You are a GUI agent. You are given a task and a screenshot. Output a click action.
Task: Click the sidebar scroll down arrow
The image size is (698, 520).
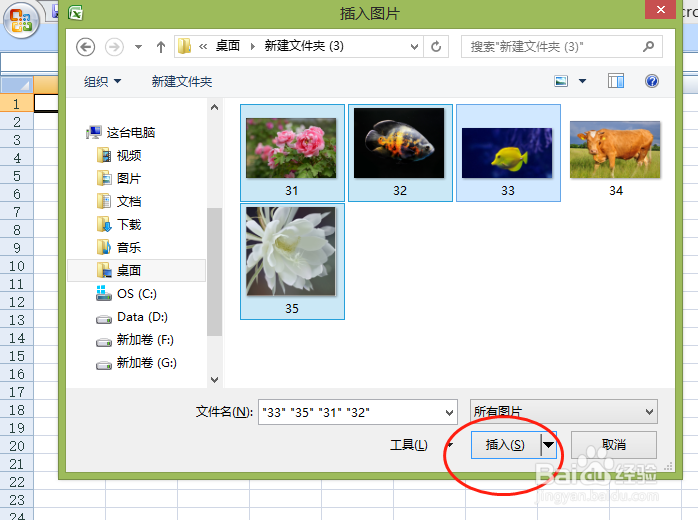click(215, 380)
